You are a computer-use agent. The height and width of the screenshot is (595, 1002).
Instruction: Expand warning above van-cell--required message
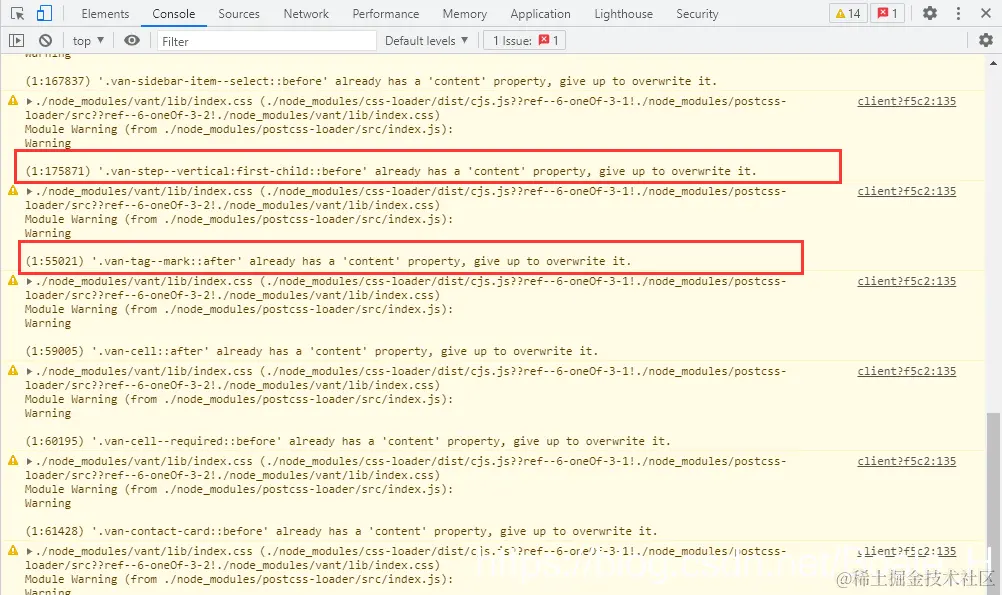pyautogui.click(x=29, y=371)
